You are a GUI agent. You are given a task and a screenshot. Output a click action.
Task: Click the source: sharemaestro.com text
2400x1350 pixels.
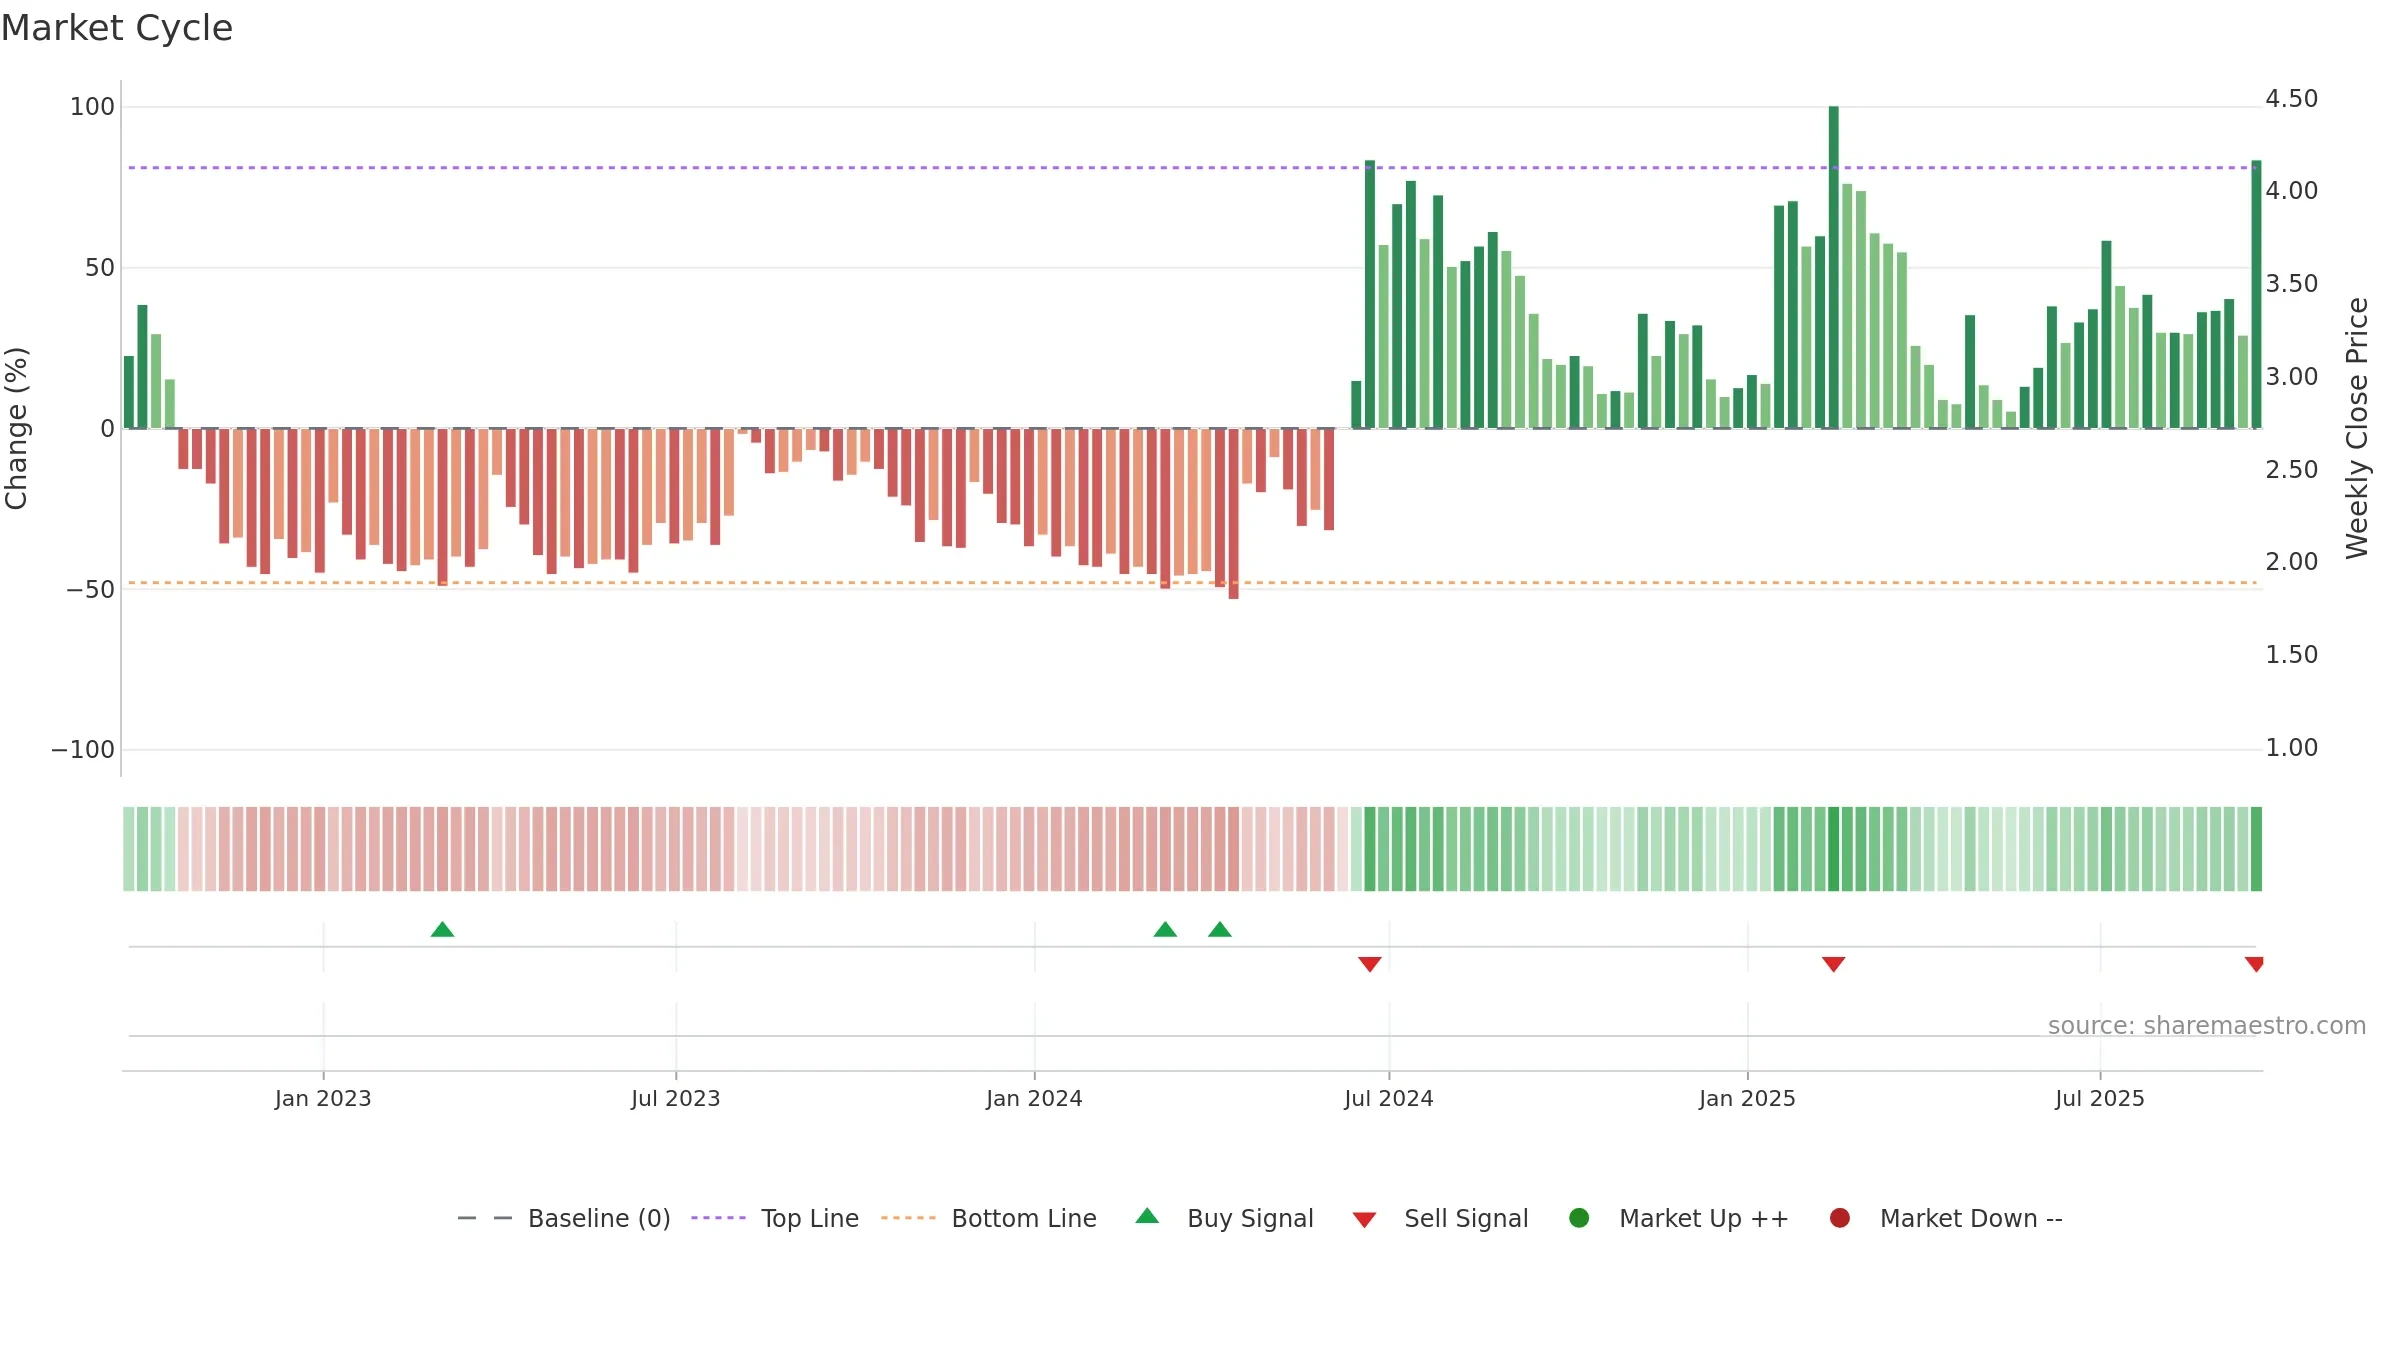pyautogui.click(x=2207, y=1026)
